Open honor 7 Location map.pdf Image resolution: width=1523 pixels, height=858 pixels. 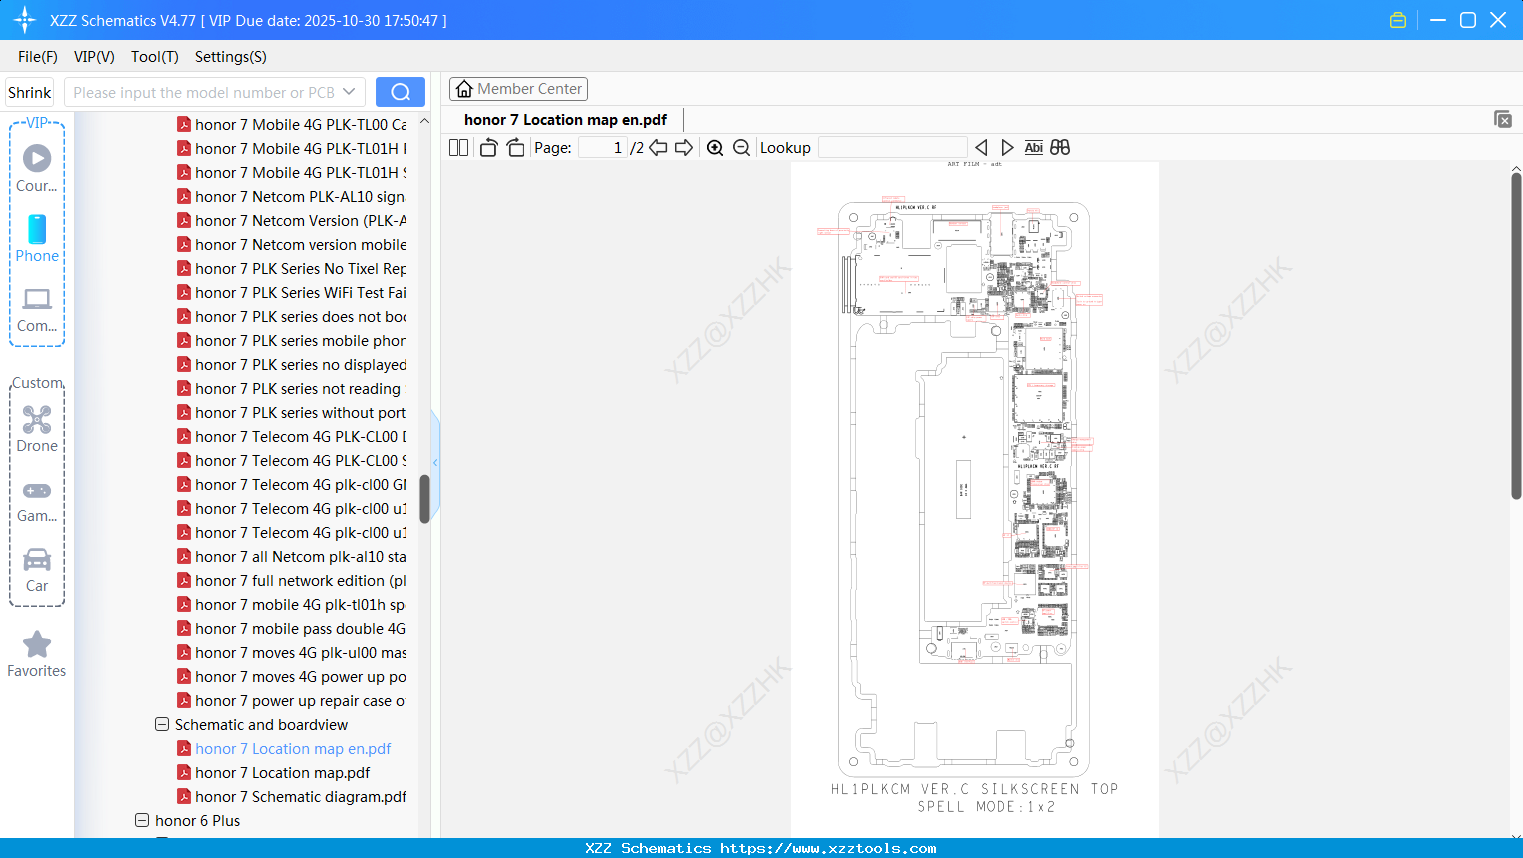coord(282,772)
